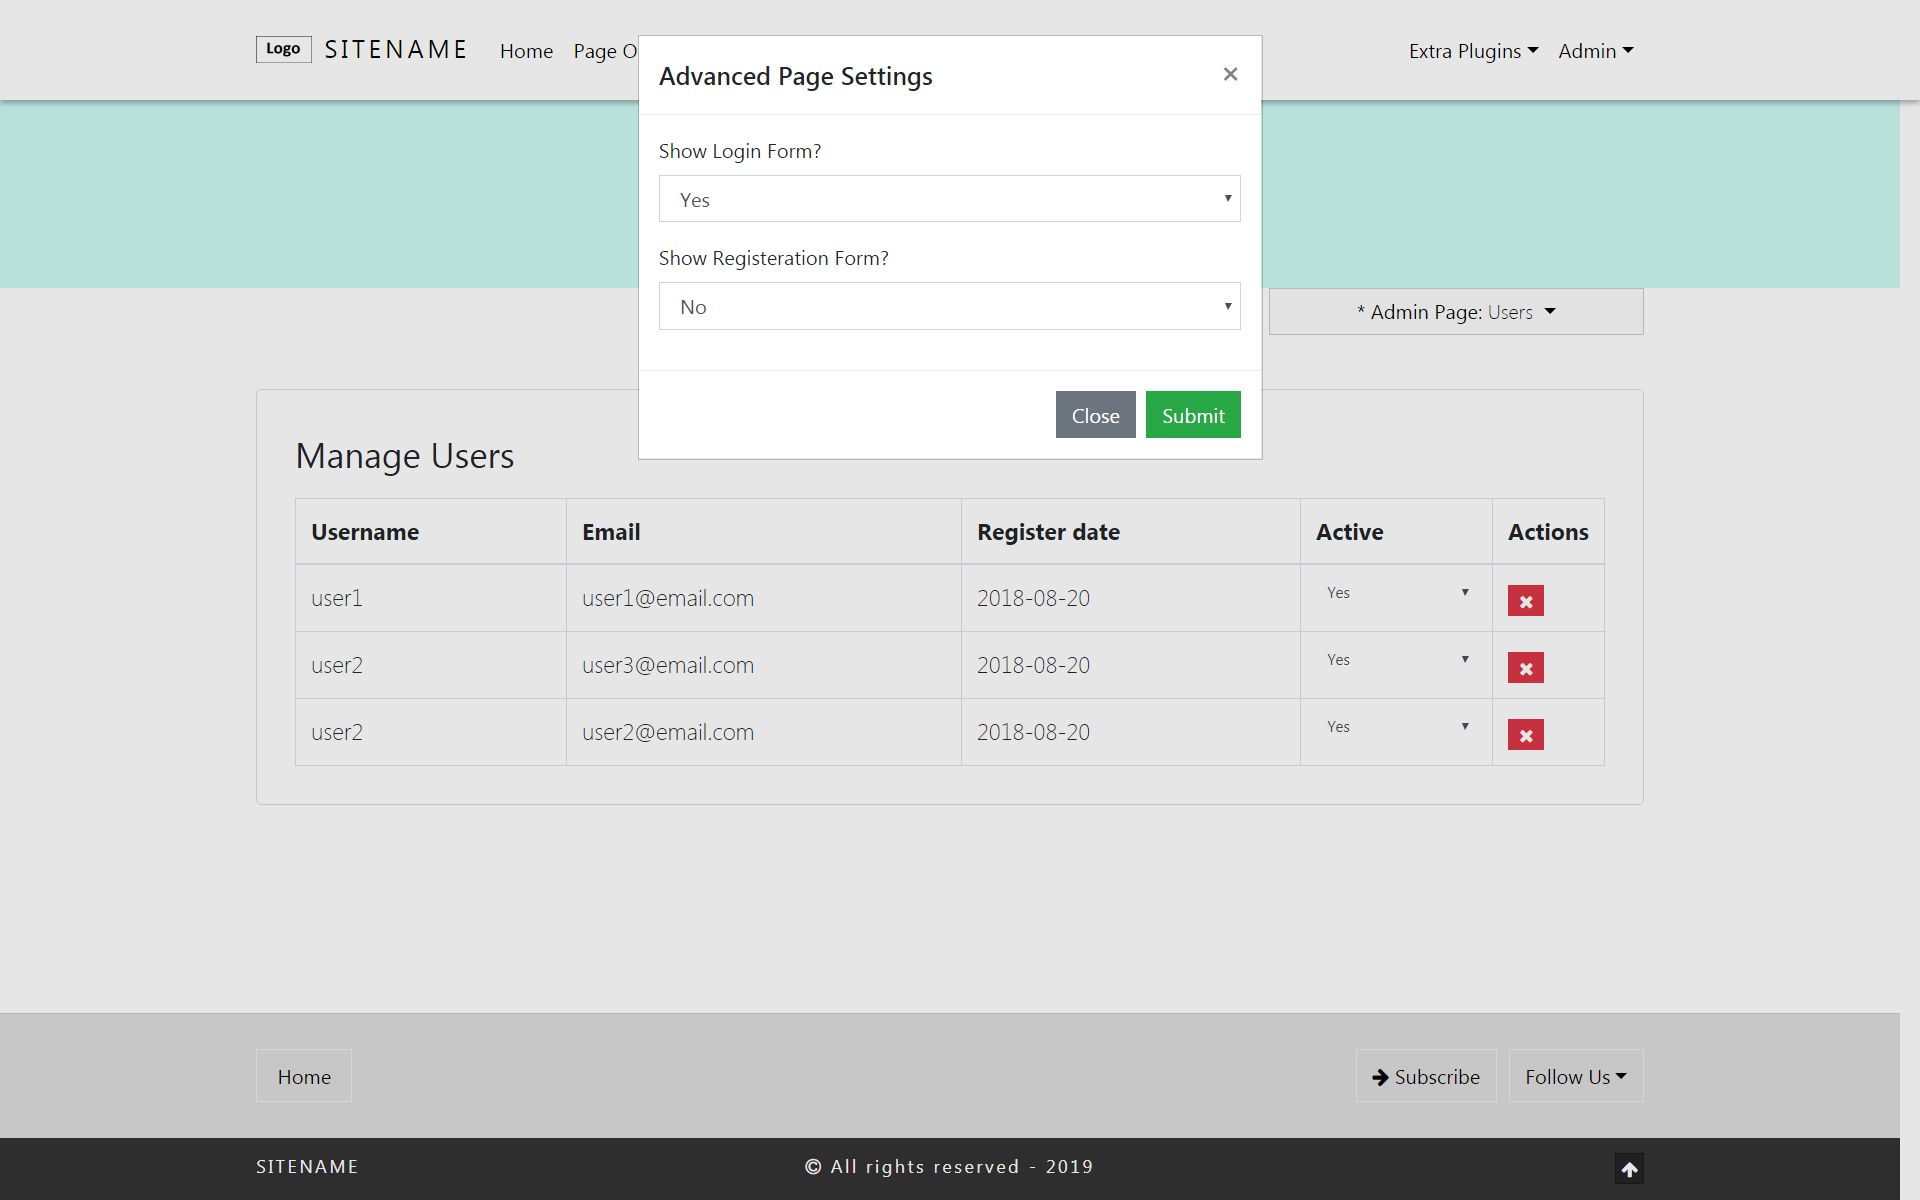Viewport: 1920px width, 1200px height.
Task: Click the scroll-to-top arrow icon in footer
Action: point(1629,1169)
